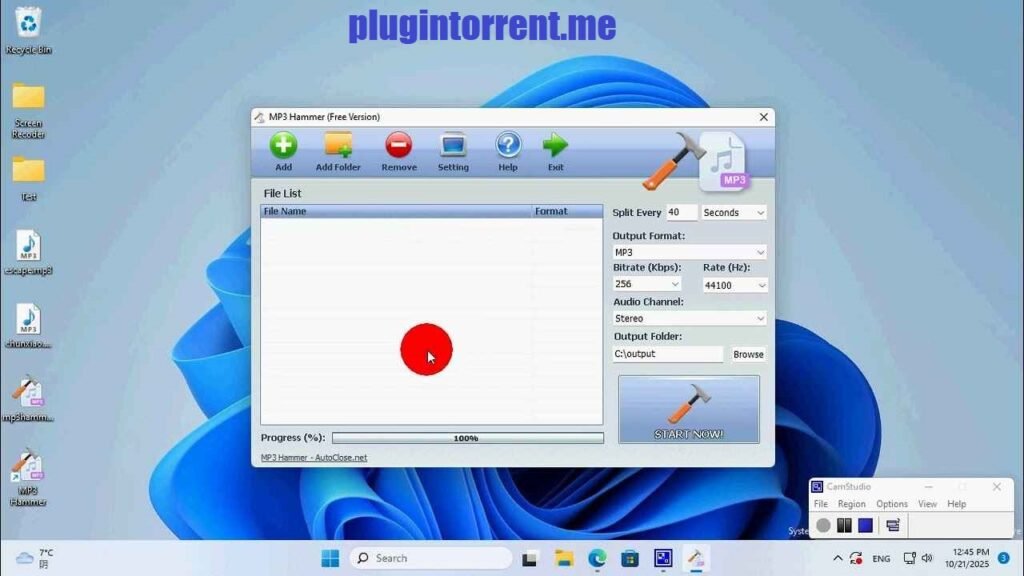Show hidden system tray icons
Image resolution: width=1024 pixels, height=576 pixels.
837,558
